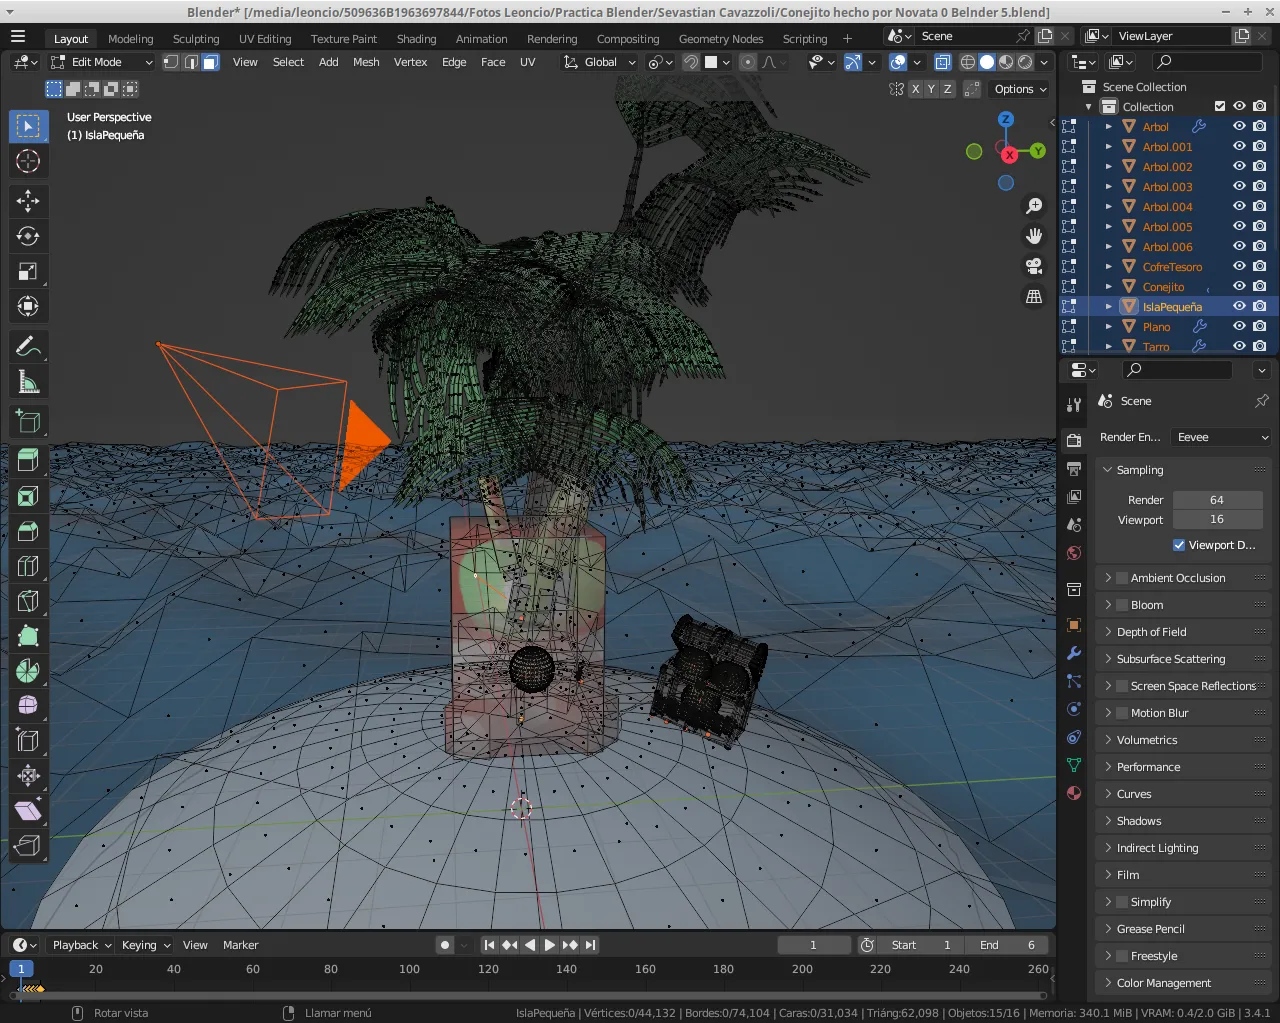Select the Loop Cut tool
The height and width of the screenshot is (1023, 1280).
point(28,566)
